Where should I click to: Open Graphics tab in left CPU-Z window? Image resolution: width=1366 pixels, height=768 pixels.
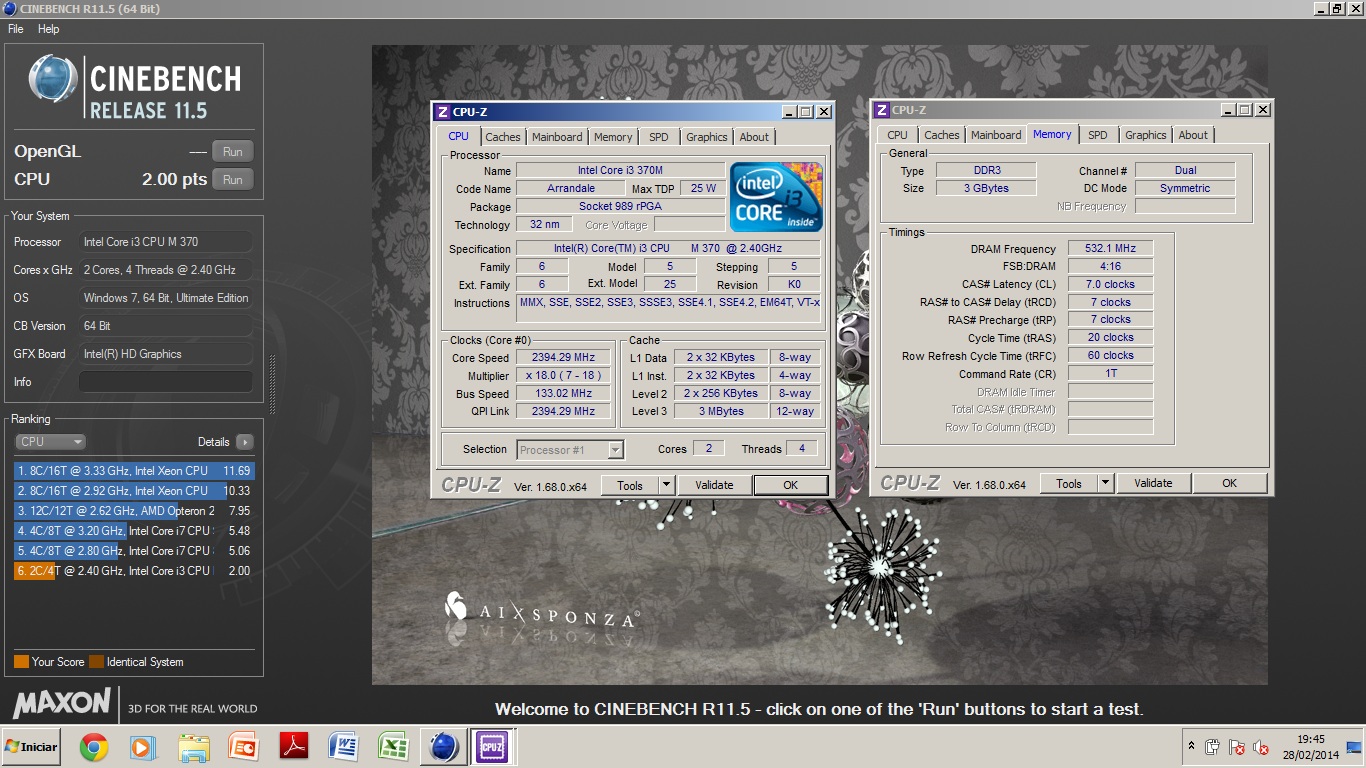707,137
